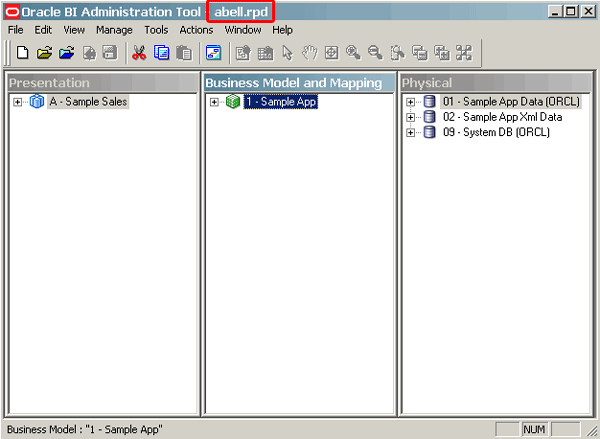Cut selection with the red scissors icon
This screenshot has width=600, height=439.
[139, 53]
